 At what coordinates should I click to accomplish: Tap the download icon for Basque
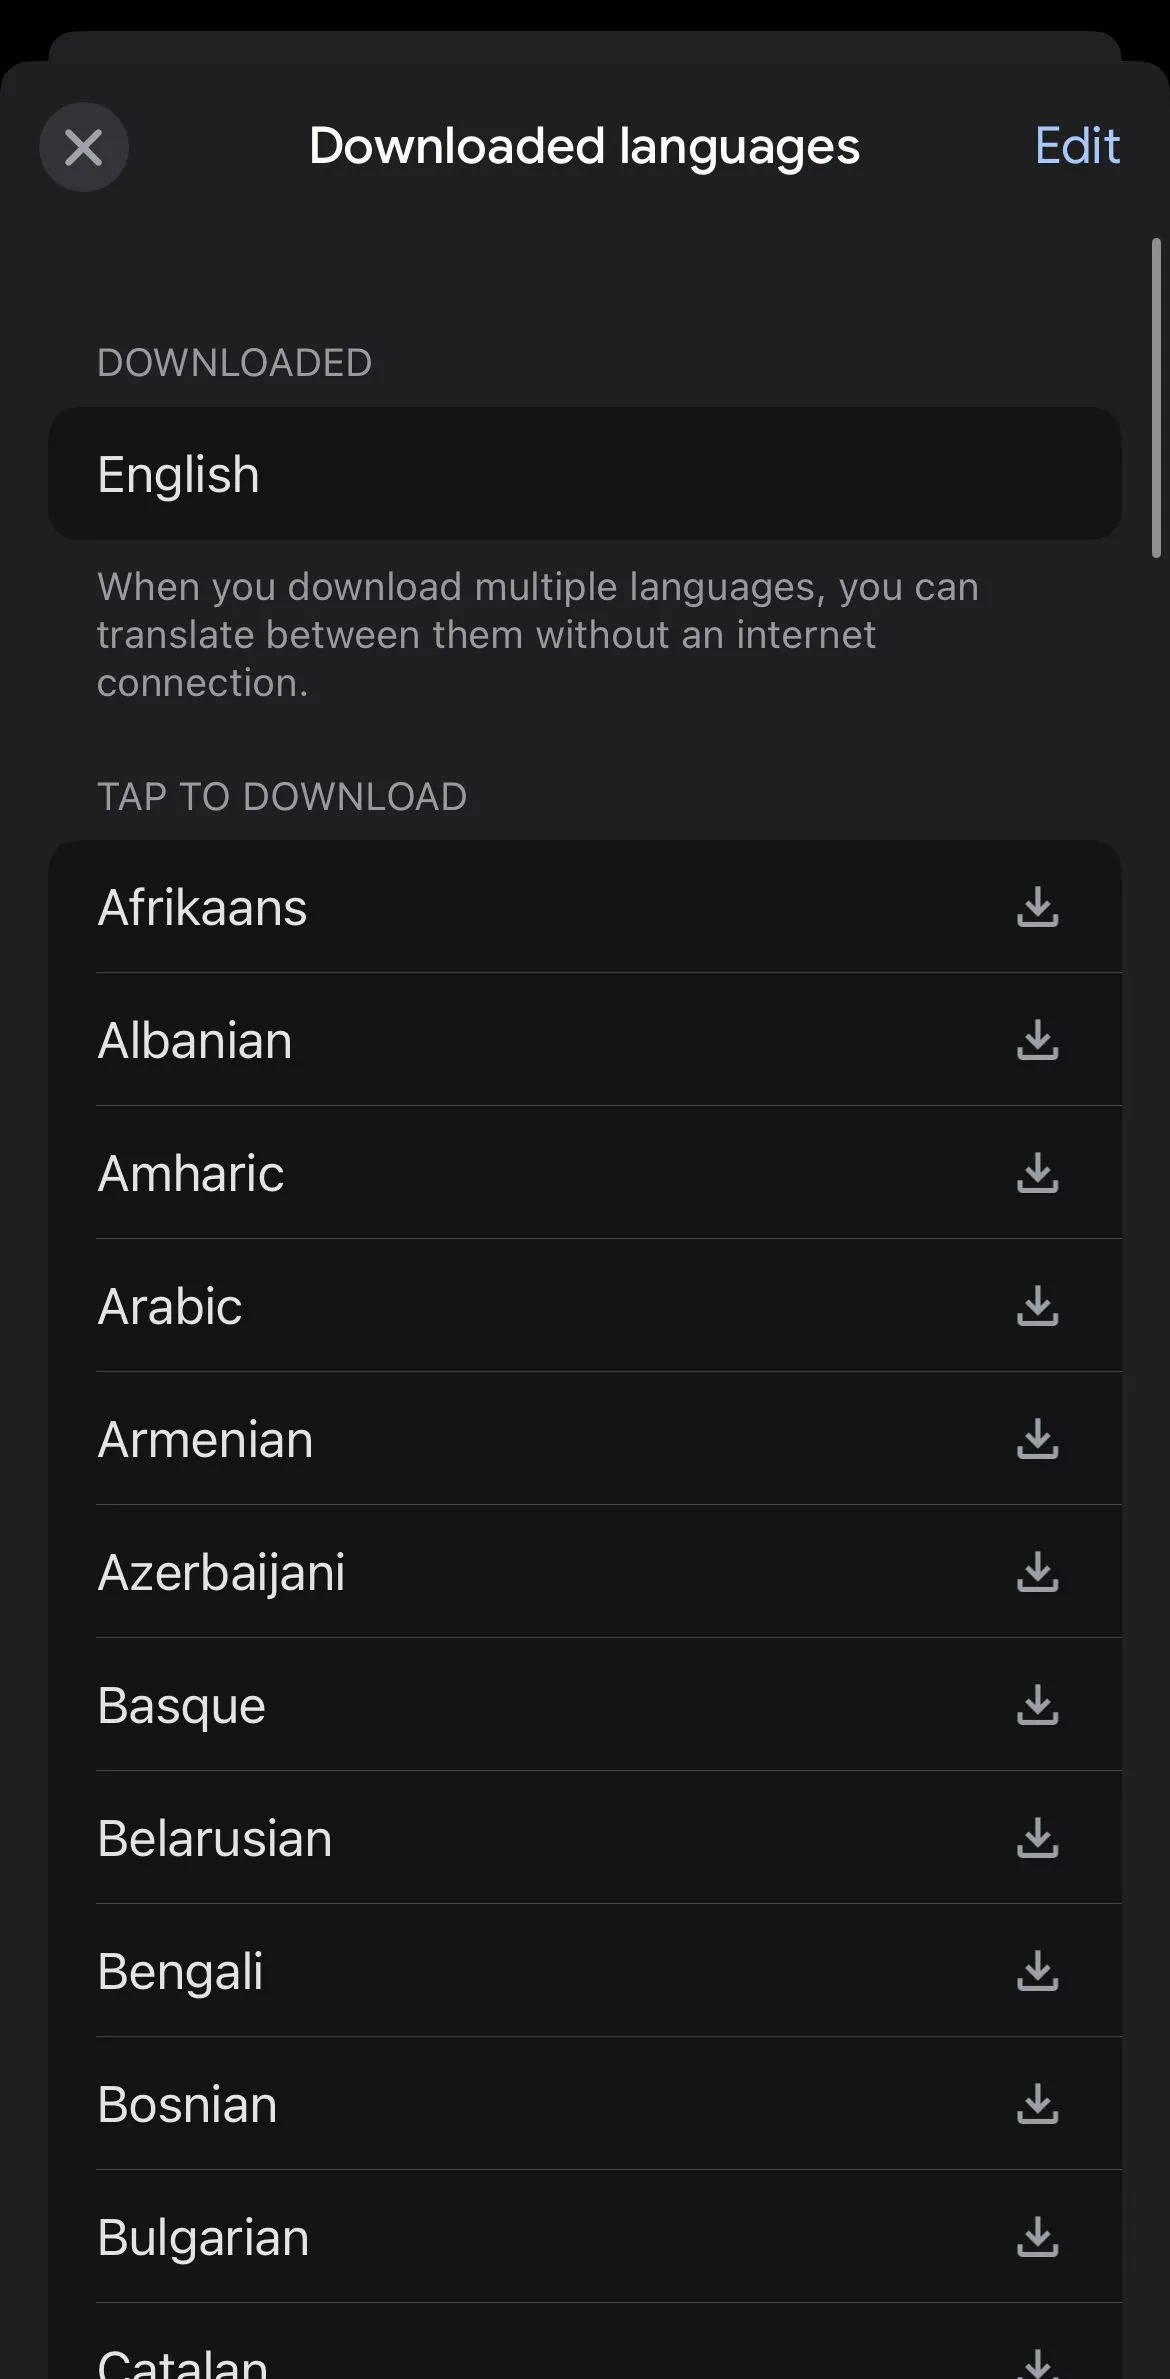pyautogui.click(x=1038, y=1706)
